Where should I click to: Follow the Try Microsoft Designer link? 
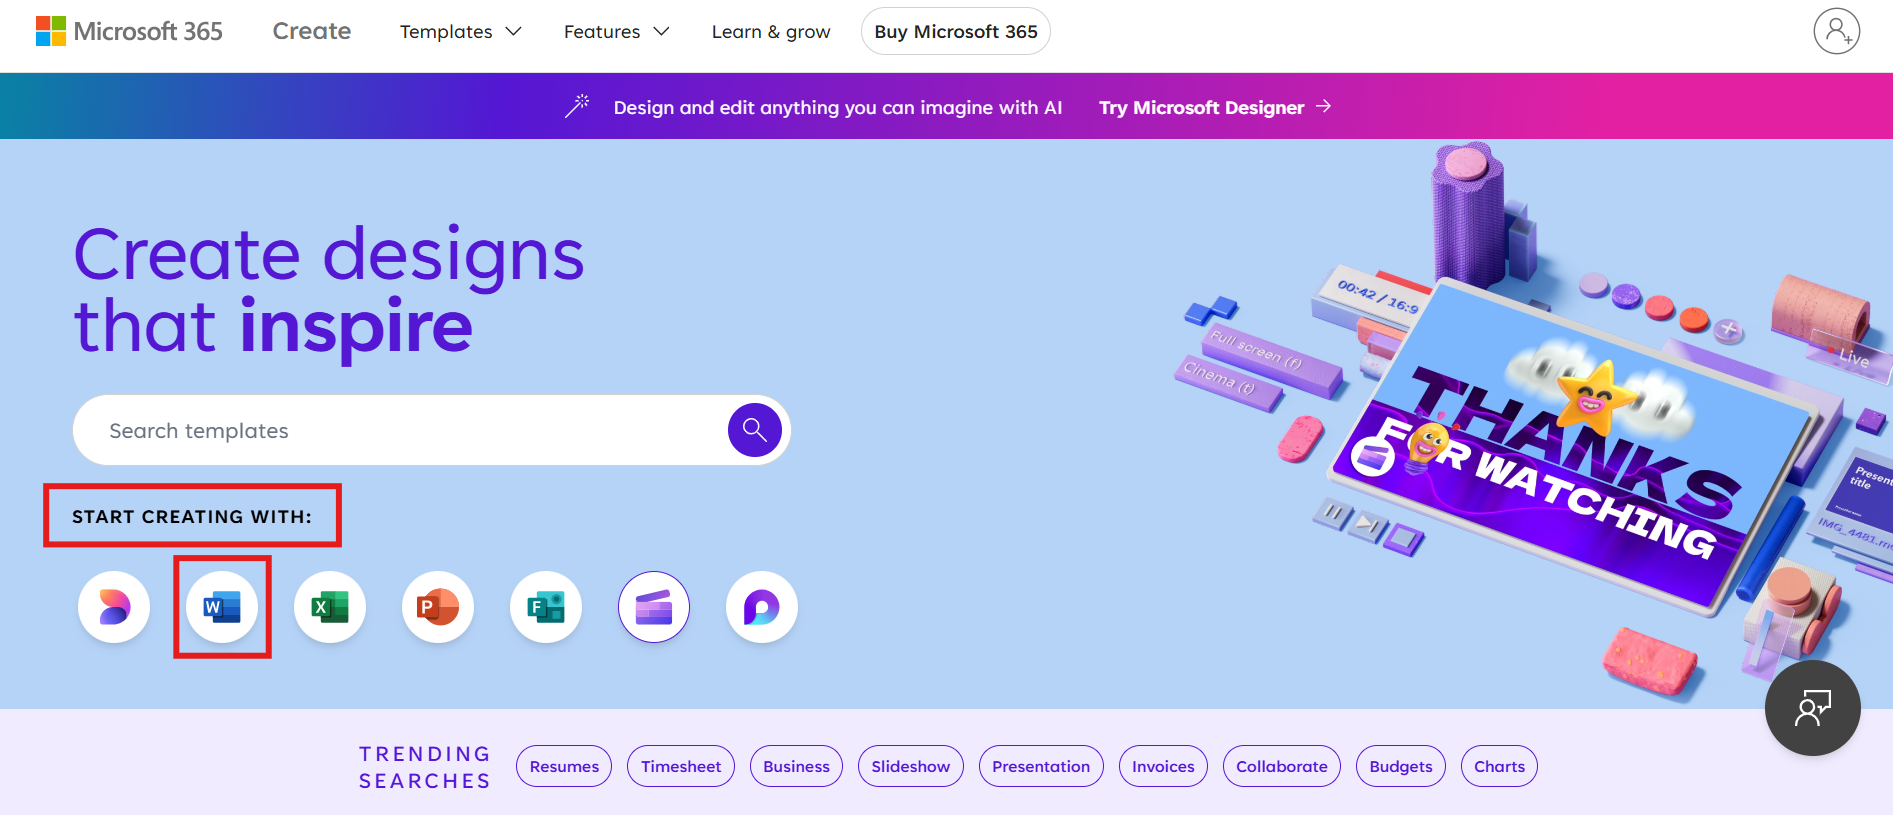(1215, 107)
